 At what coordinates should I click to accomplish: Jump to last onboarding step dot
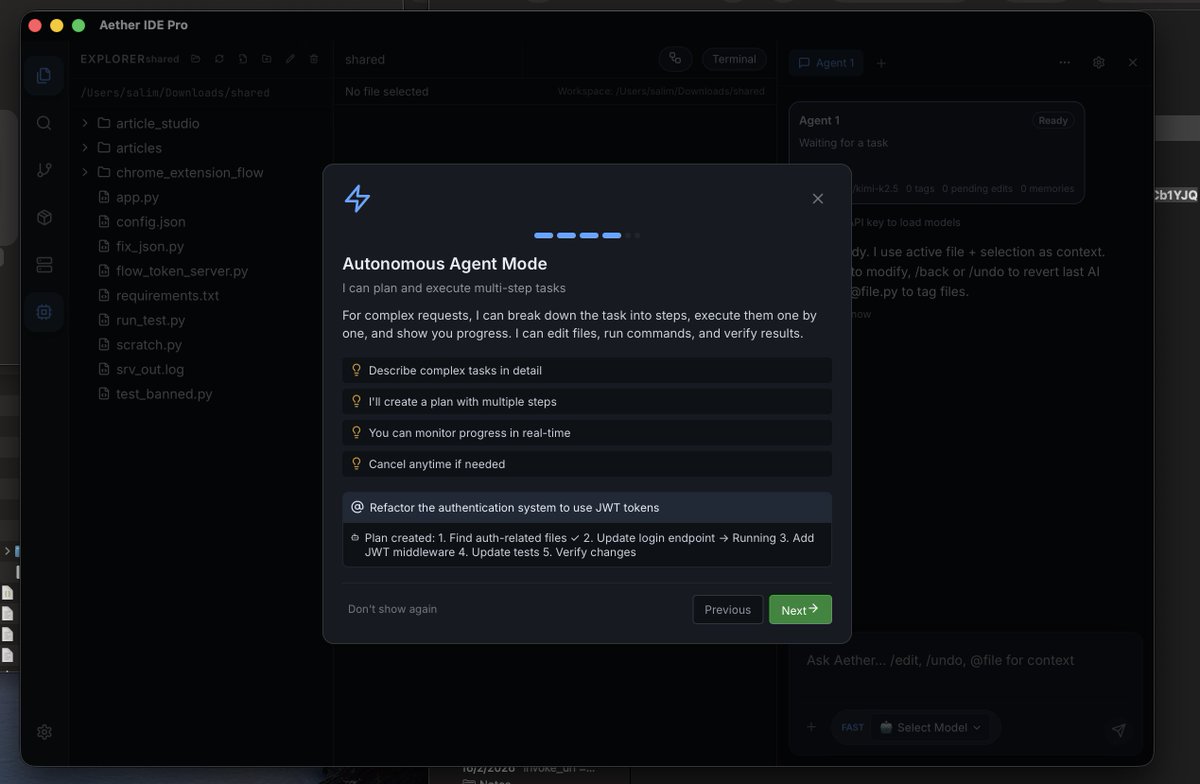637,235
